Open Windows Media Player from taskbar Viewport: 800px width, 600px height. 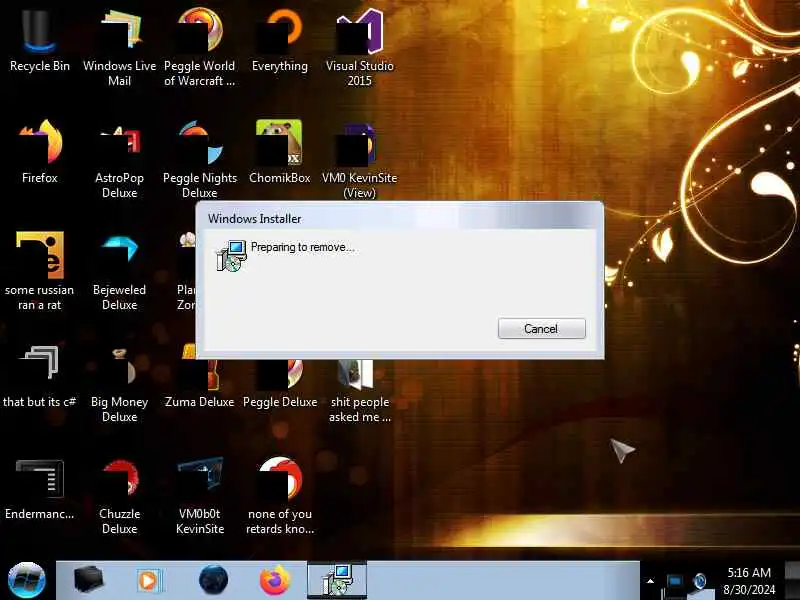(x=149, y=581)
